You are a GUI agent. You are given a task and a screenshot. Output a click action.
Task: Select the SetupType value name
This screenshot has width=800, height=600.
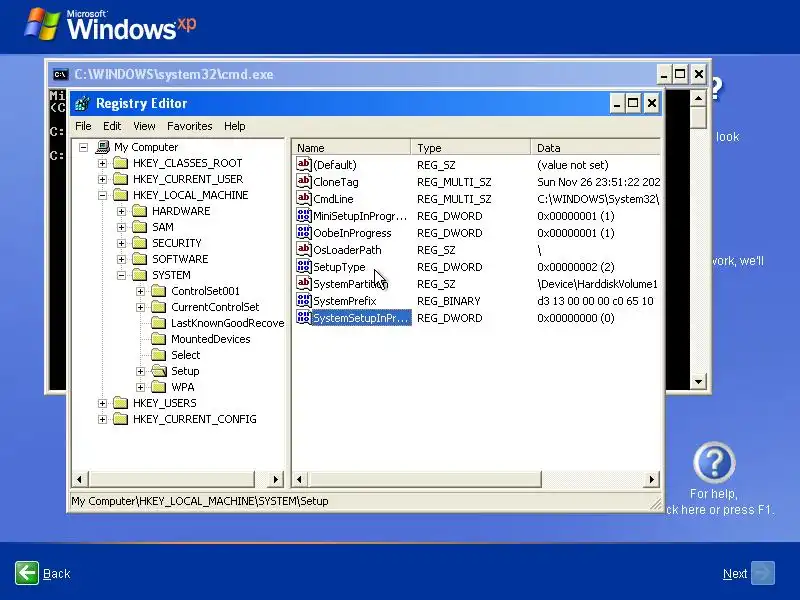coord(339,267)
